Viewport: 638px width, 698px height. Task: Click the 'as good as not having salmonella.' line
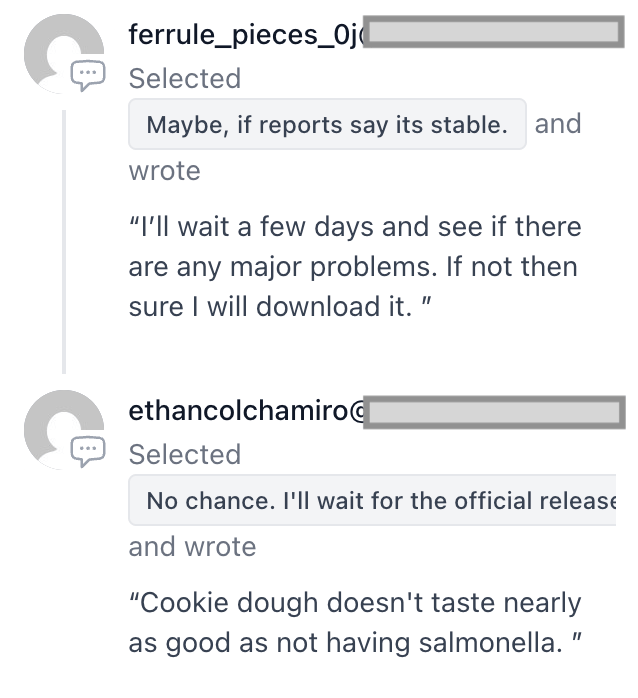click(x=355, y=643)
